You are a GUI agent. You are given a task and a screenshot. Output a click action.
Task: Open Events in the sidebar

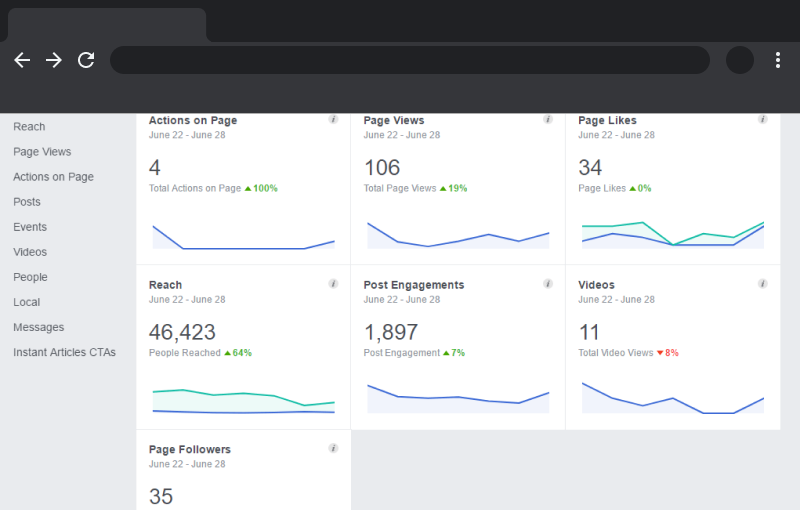pyautogui.click(x=30, y=226)
